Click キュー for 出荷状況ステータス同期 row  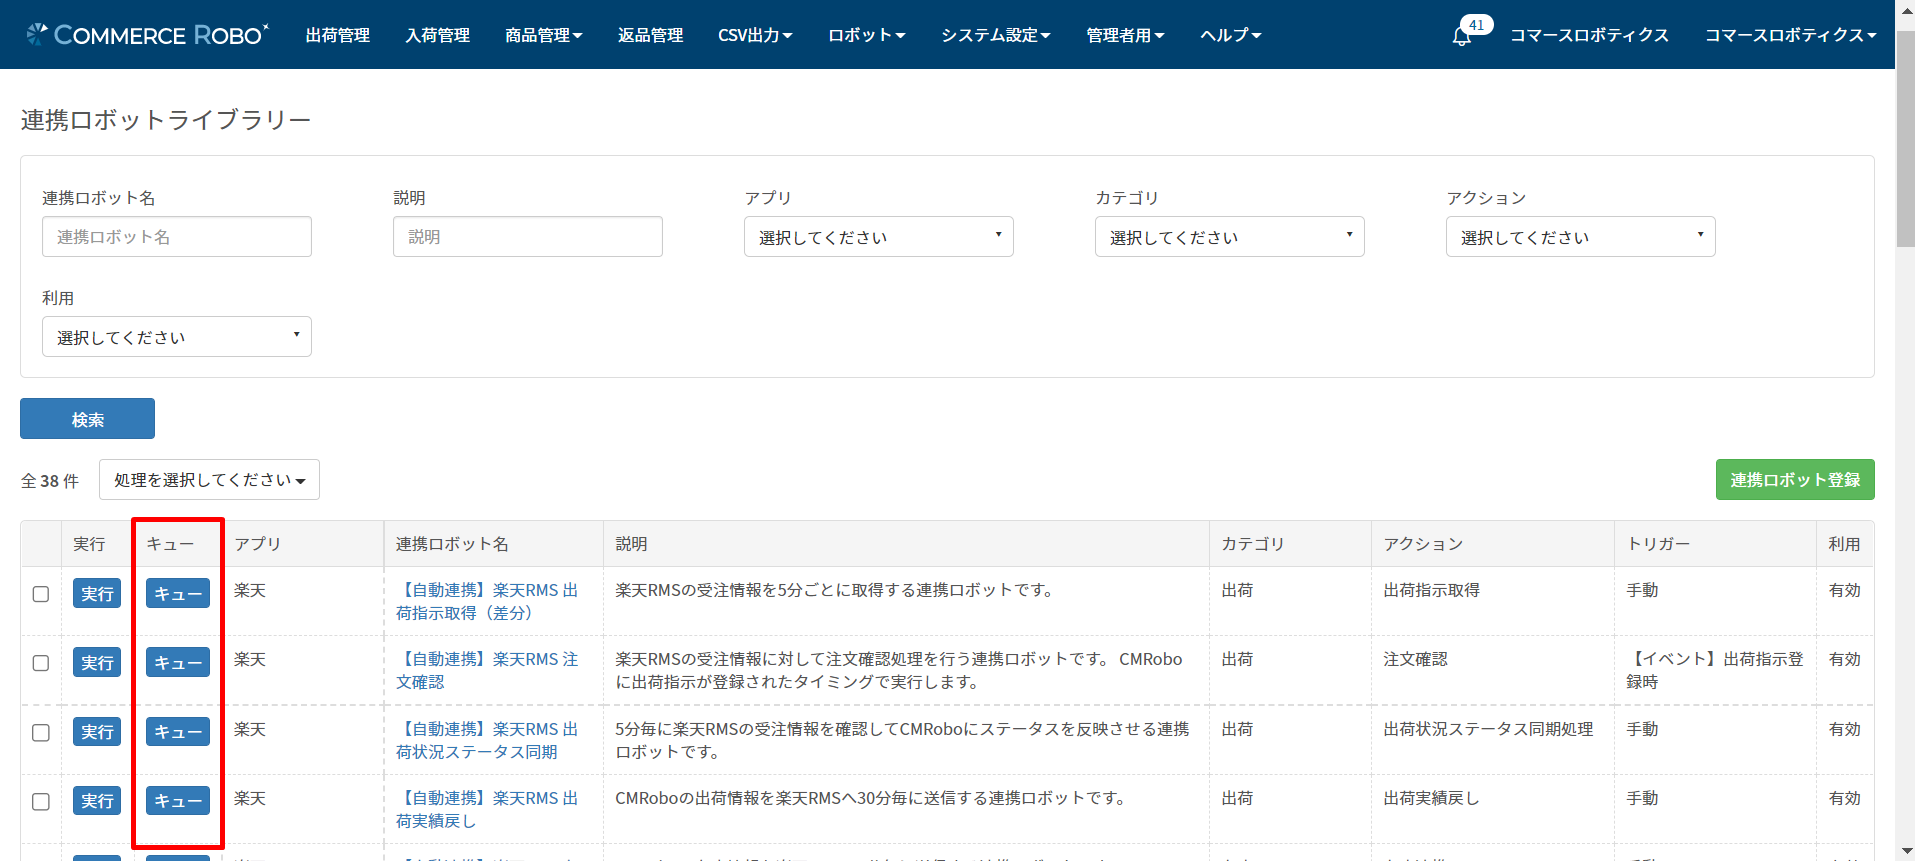tap(178, 731)
